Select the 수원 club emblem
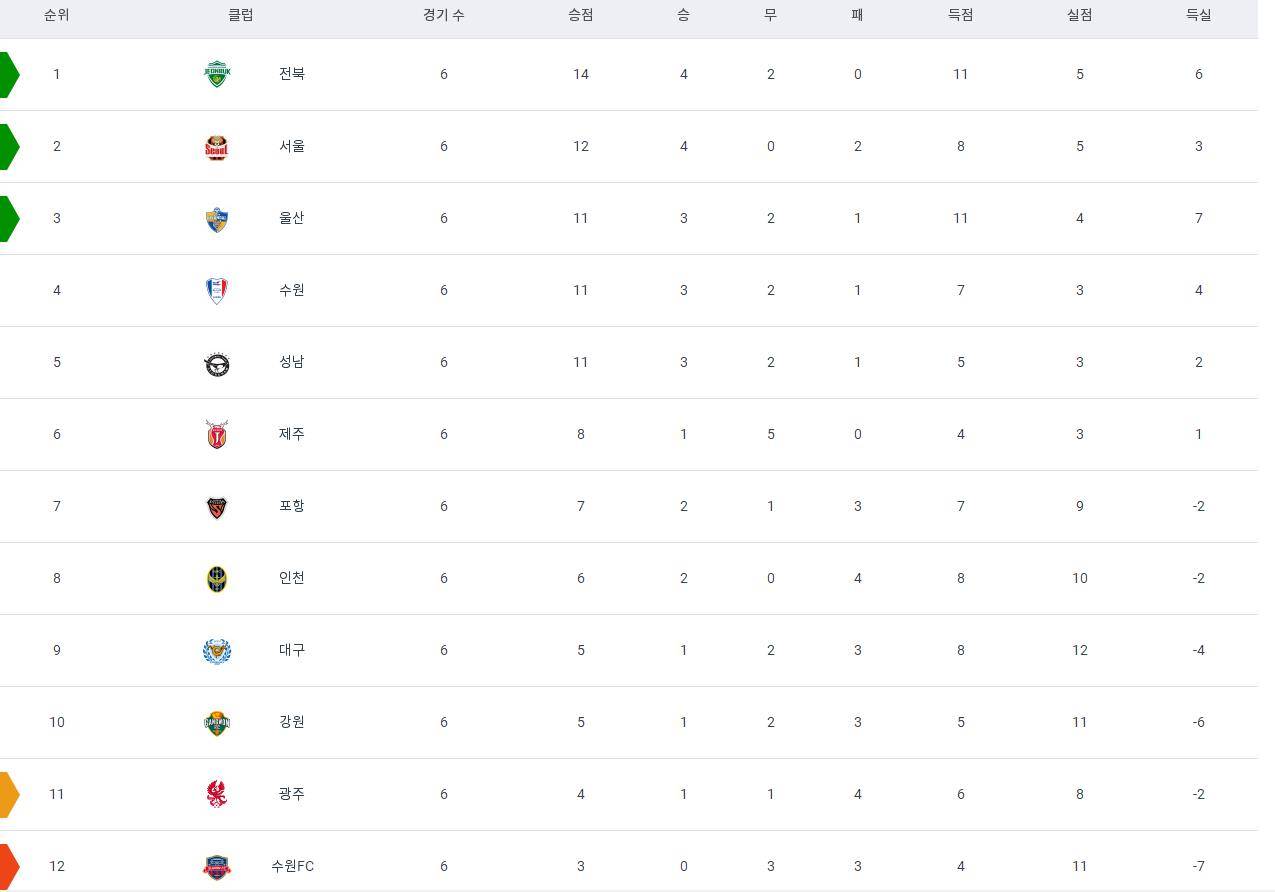The image size is (1275, 892). 216,290
